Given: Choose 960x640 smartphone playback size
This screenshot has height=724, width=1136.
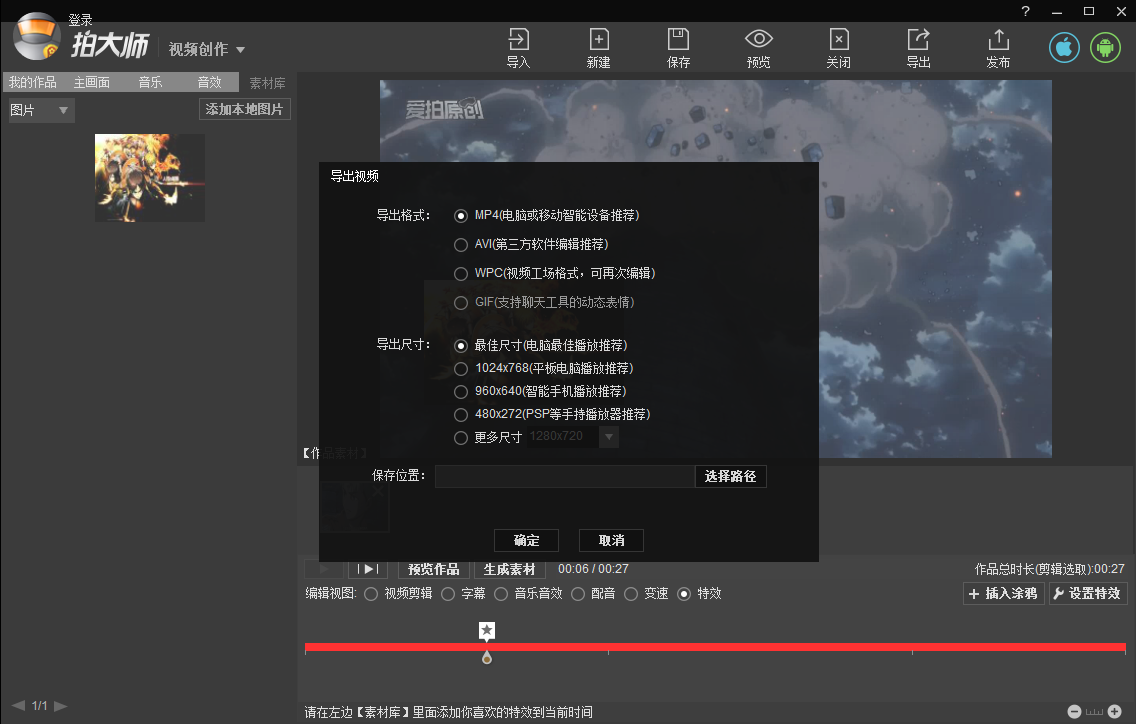Looking at the screenshot, I should click(x=461, y=391).
